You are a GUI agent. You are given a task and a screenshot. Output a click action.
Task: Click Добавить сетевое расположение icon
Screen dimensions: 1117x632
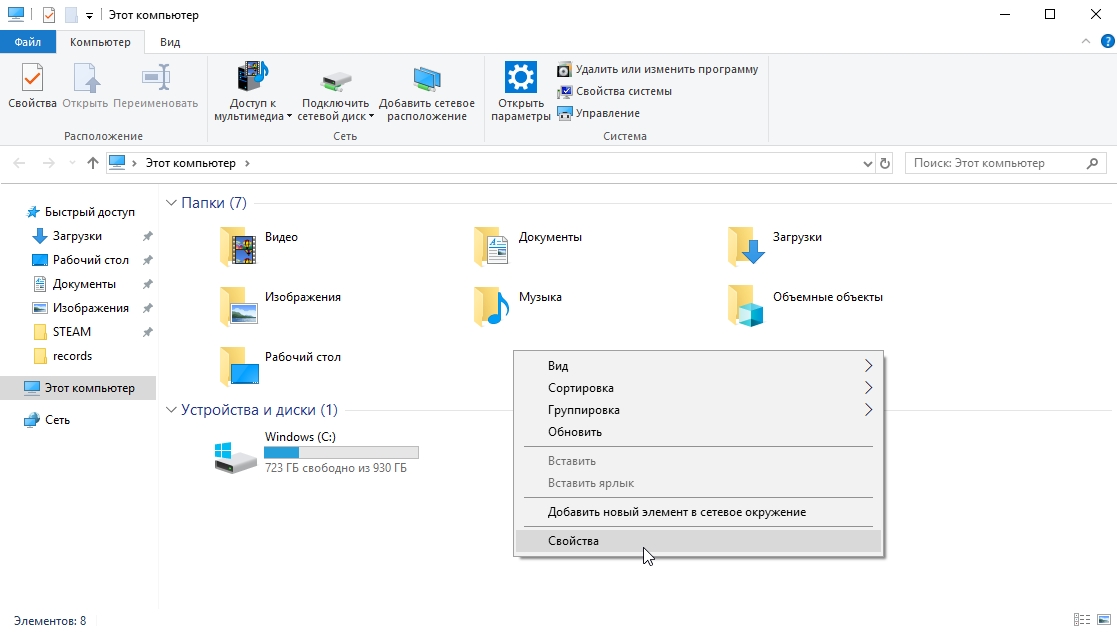(427, 79)
